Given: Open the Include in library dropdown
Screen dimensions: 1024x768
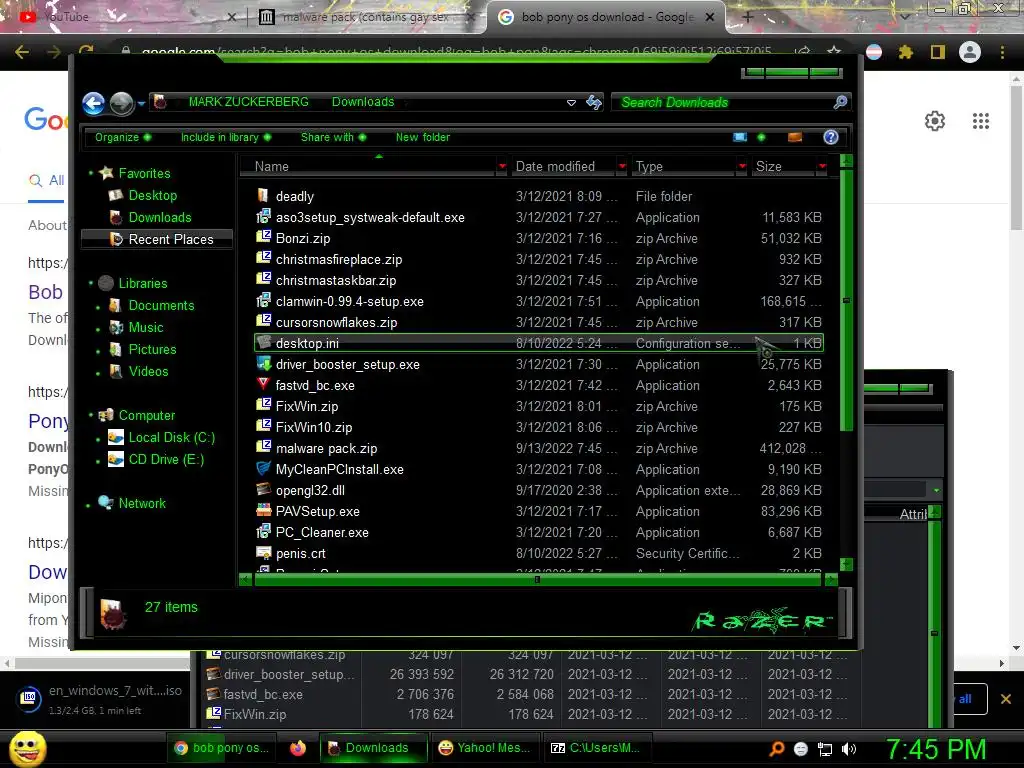Looking at the screenshot, I should pyautogui.click(x=225, y=137).
